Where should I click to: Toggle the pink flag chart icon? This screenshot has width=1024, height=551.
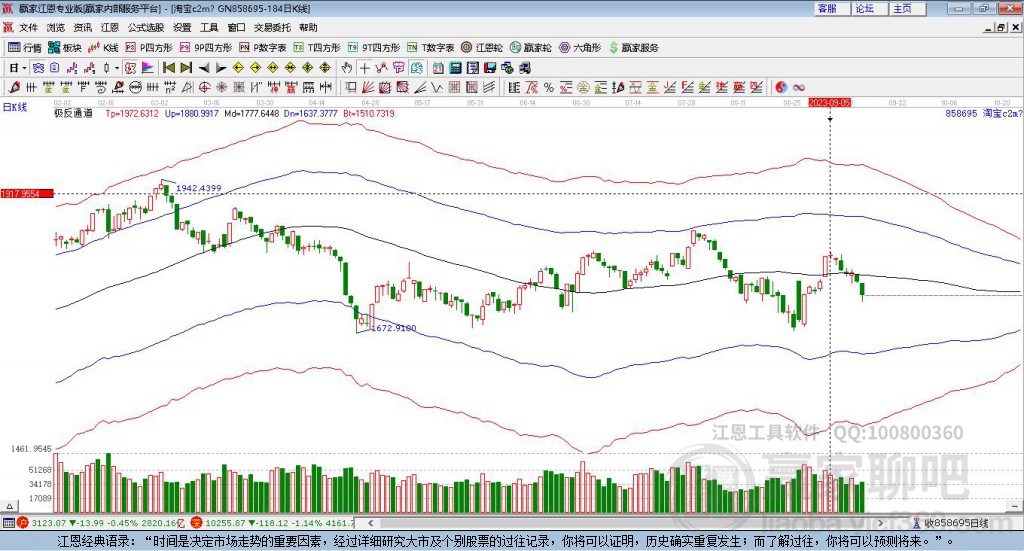pyautogui.click(x=148, y=68)
